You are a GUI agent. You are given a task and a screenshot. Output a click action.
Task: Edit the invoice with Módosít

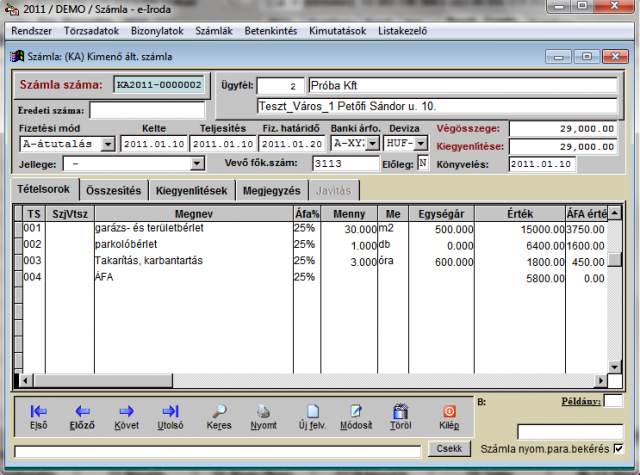(x=355, y=416)
